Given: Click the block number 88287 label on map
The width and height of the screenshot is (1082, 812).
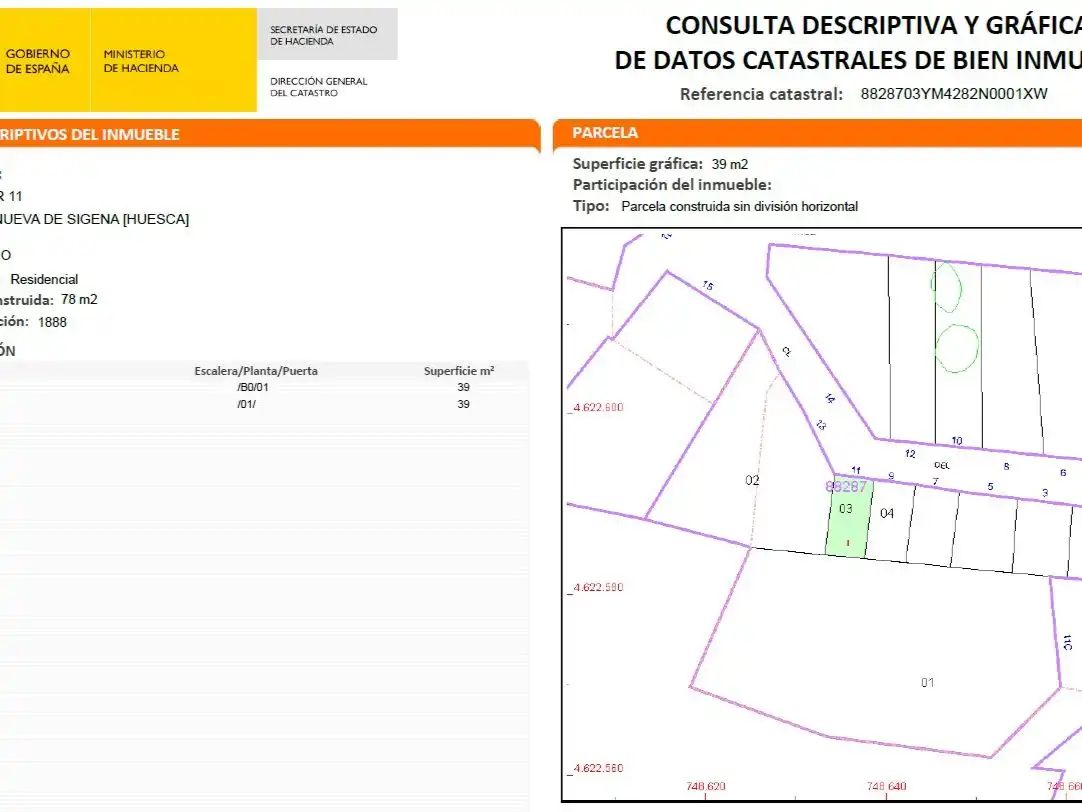Looking at the screenshot, I should click(x=846, y=486).
